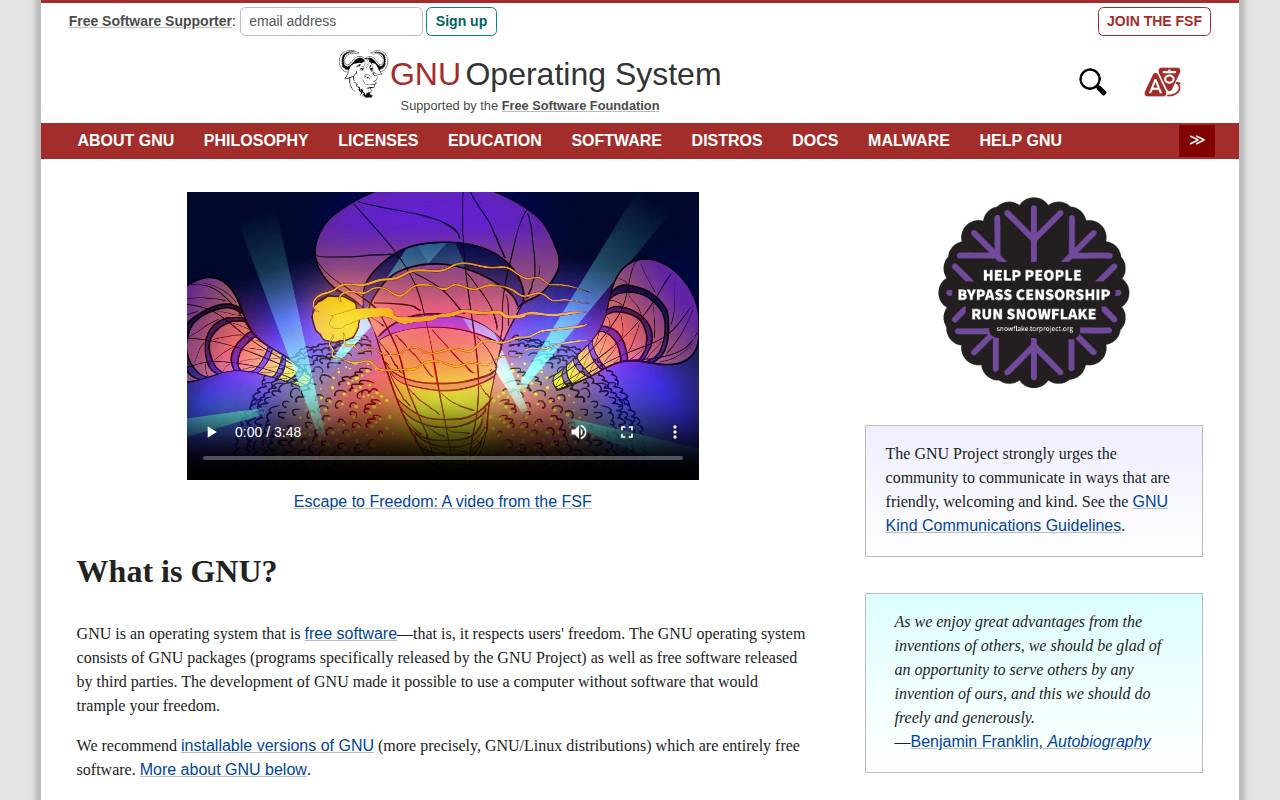Open the video's more options menu

[x=675, y=432]
